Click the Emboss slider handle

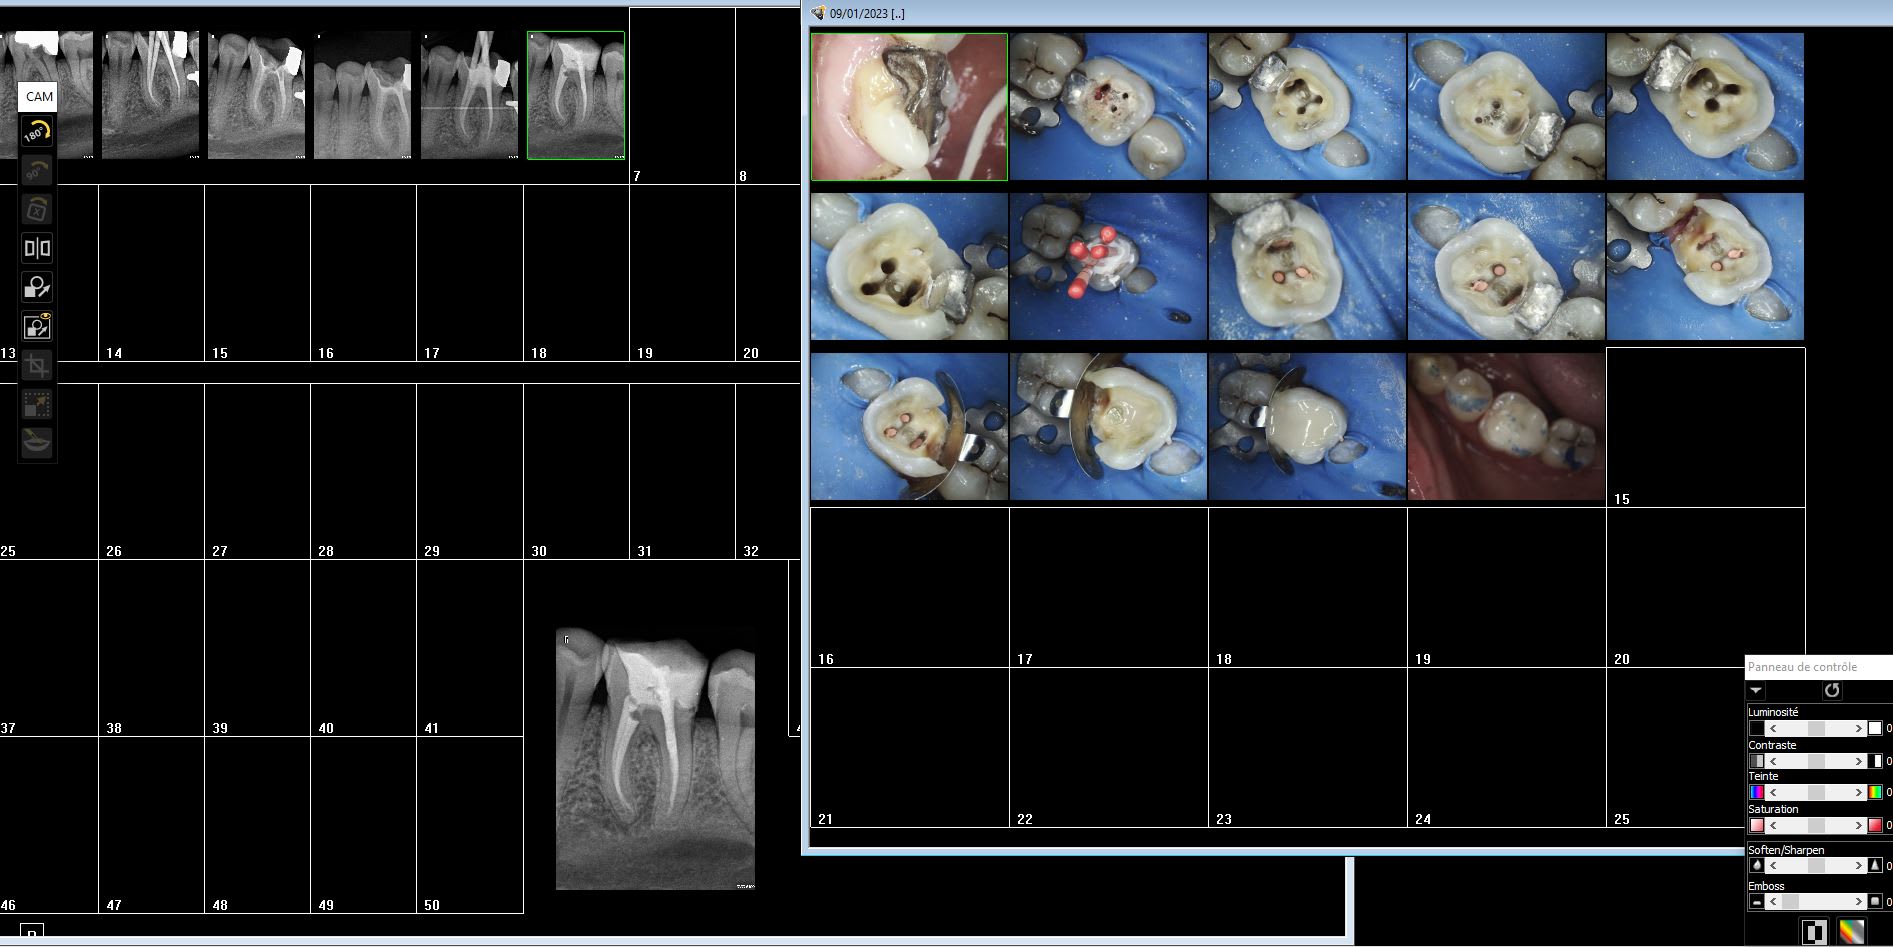tap(1790, 902)
